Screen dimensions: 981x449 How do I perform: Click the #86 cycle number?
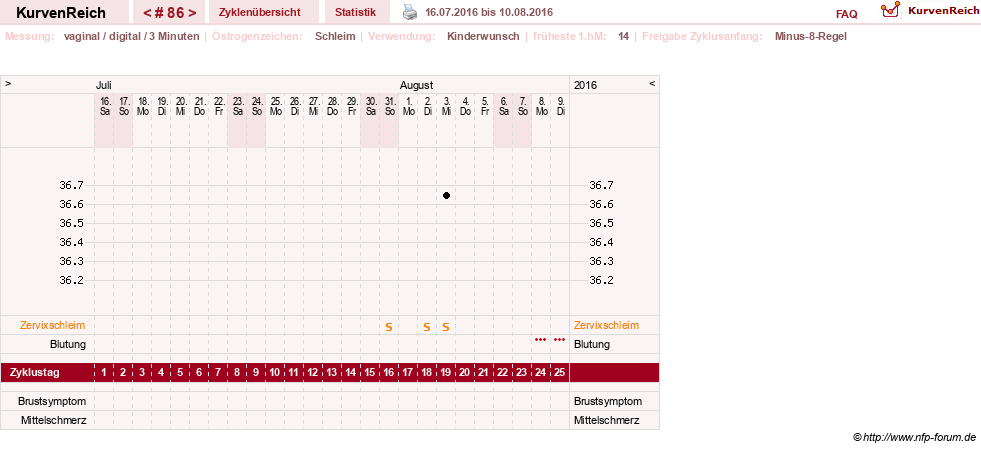coord(169,13)
